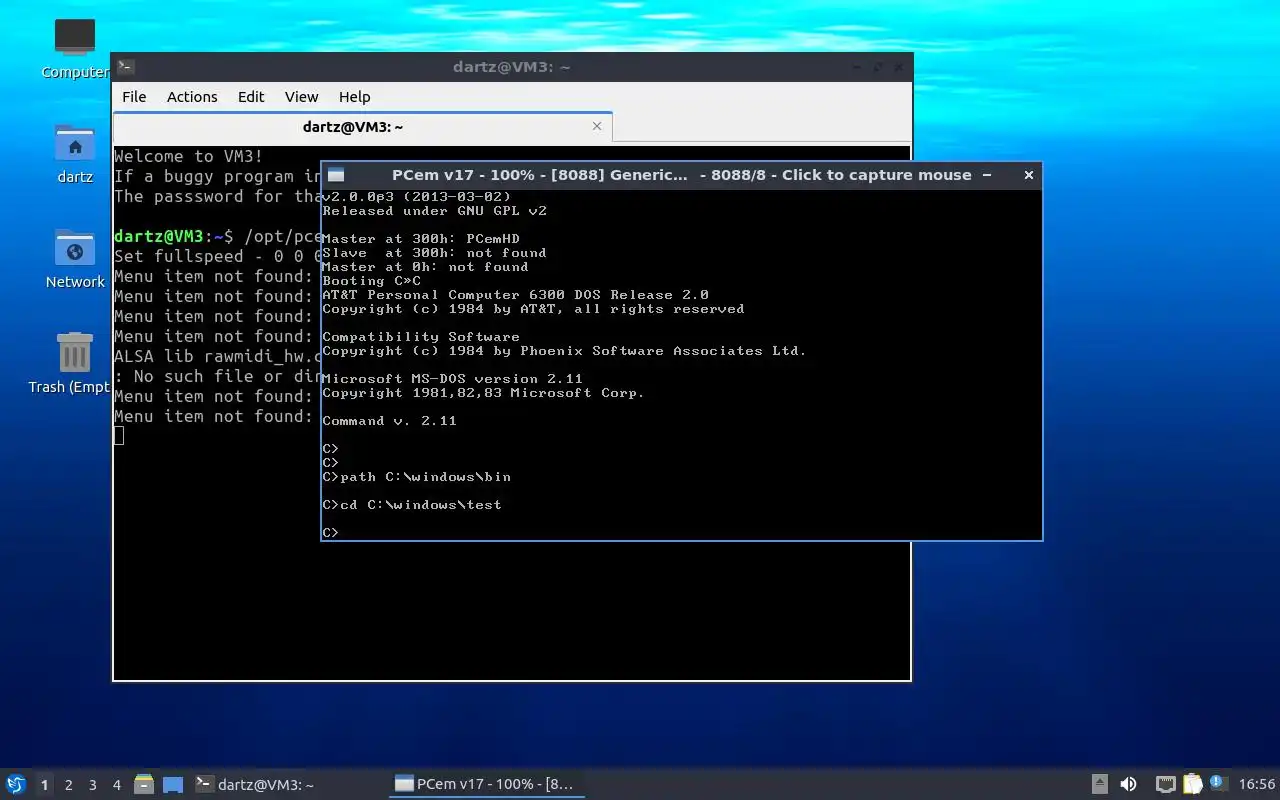Open the Network desktop icon
1280x800 pixels.
tap(75, 249)
